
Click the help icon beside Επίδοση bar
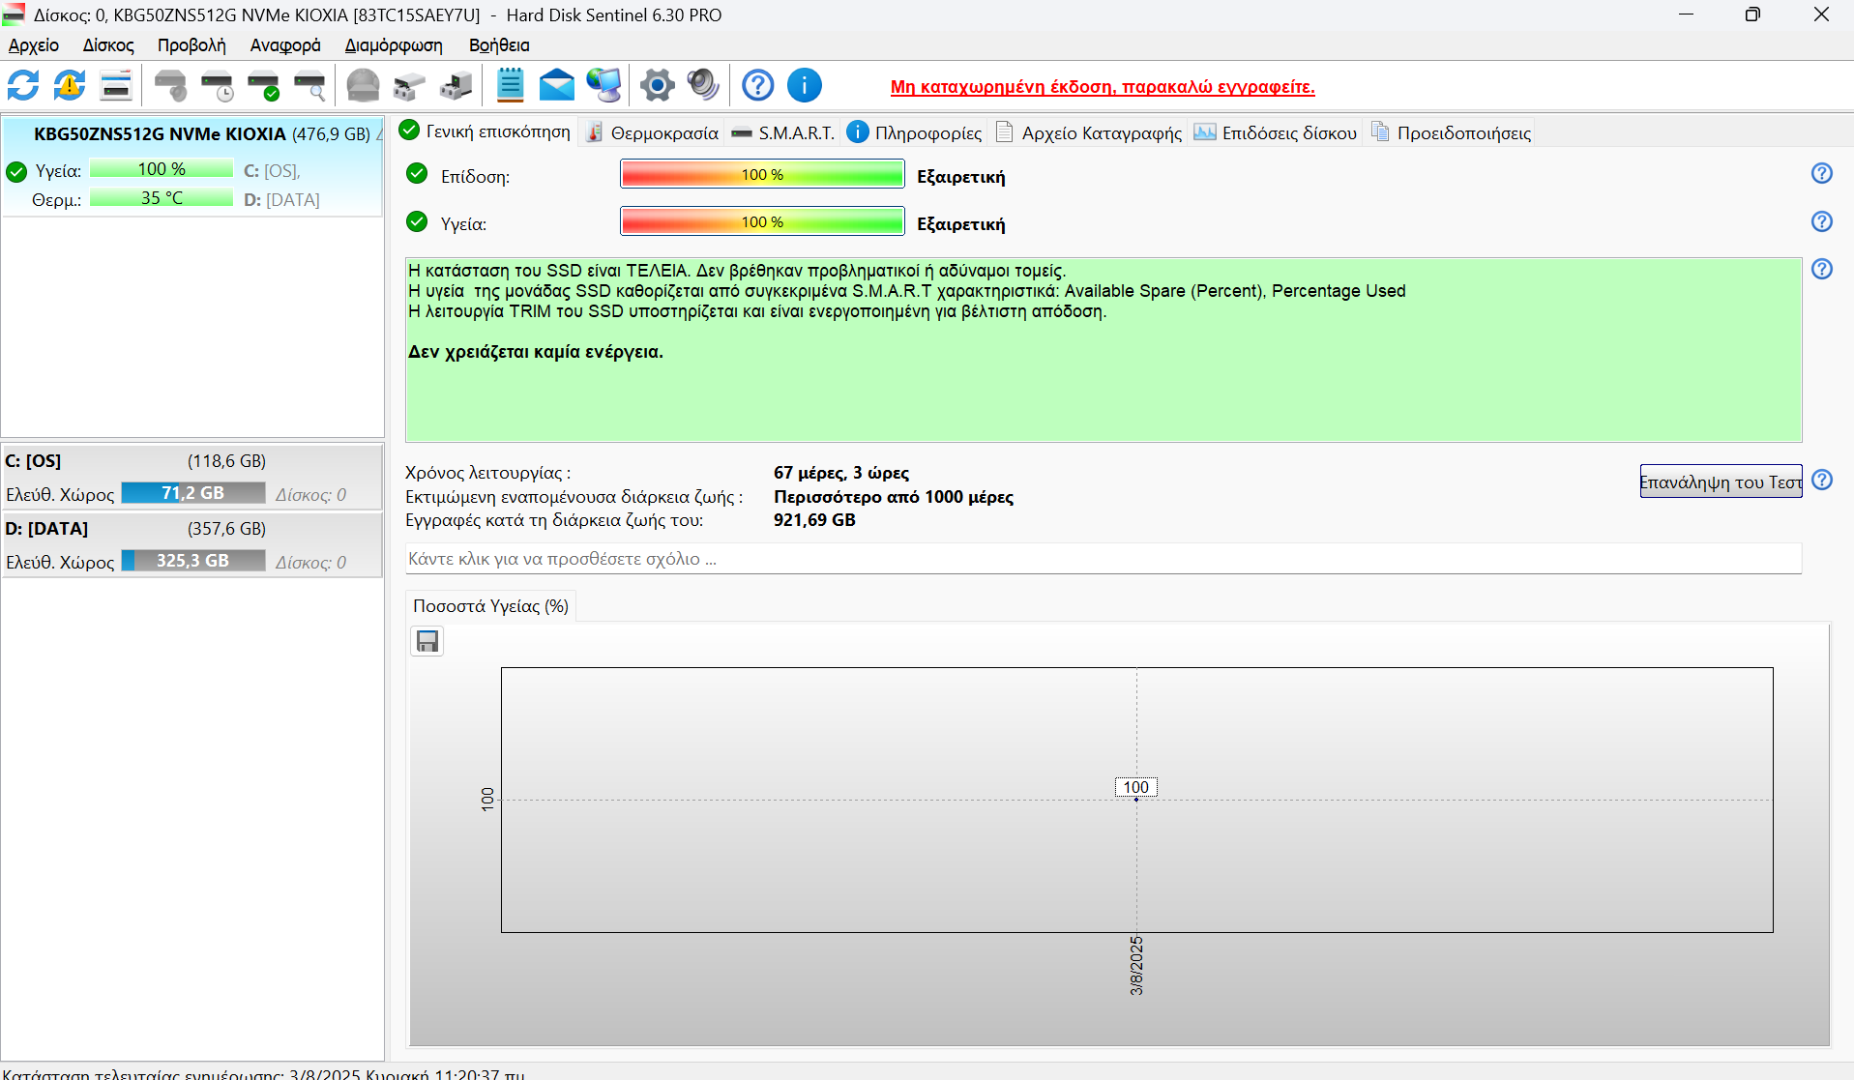point(1822,174)
